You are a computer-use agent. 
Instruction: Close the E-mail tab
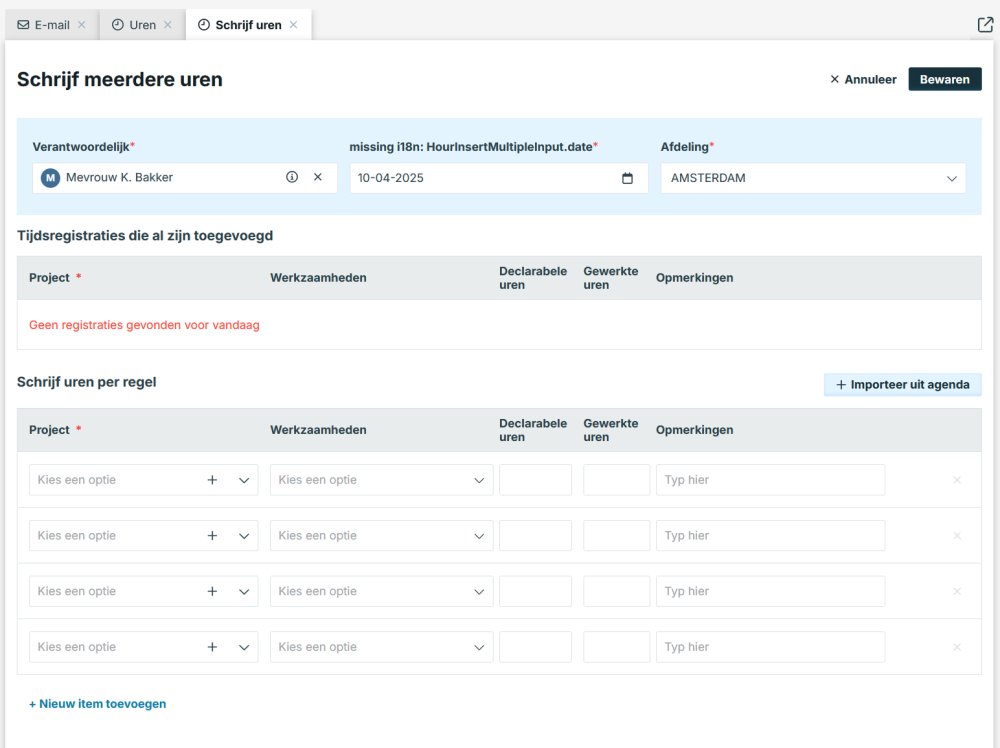(x=82, y=25)
